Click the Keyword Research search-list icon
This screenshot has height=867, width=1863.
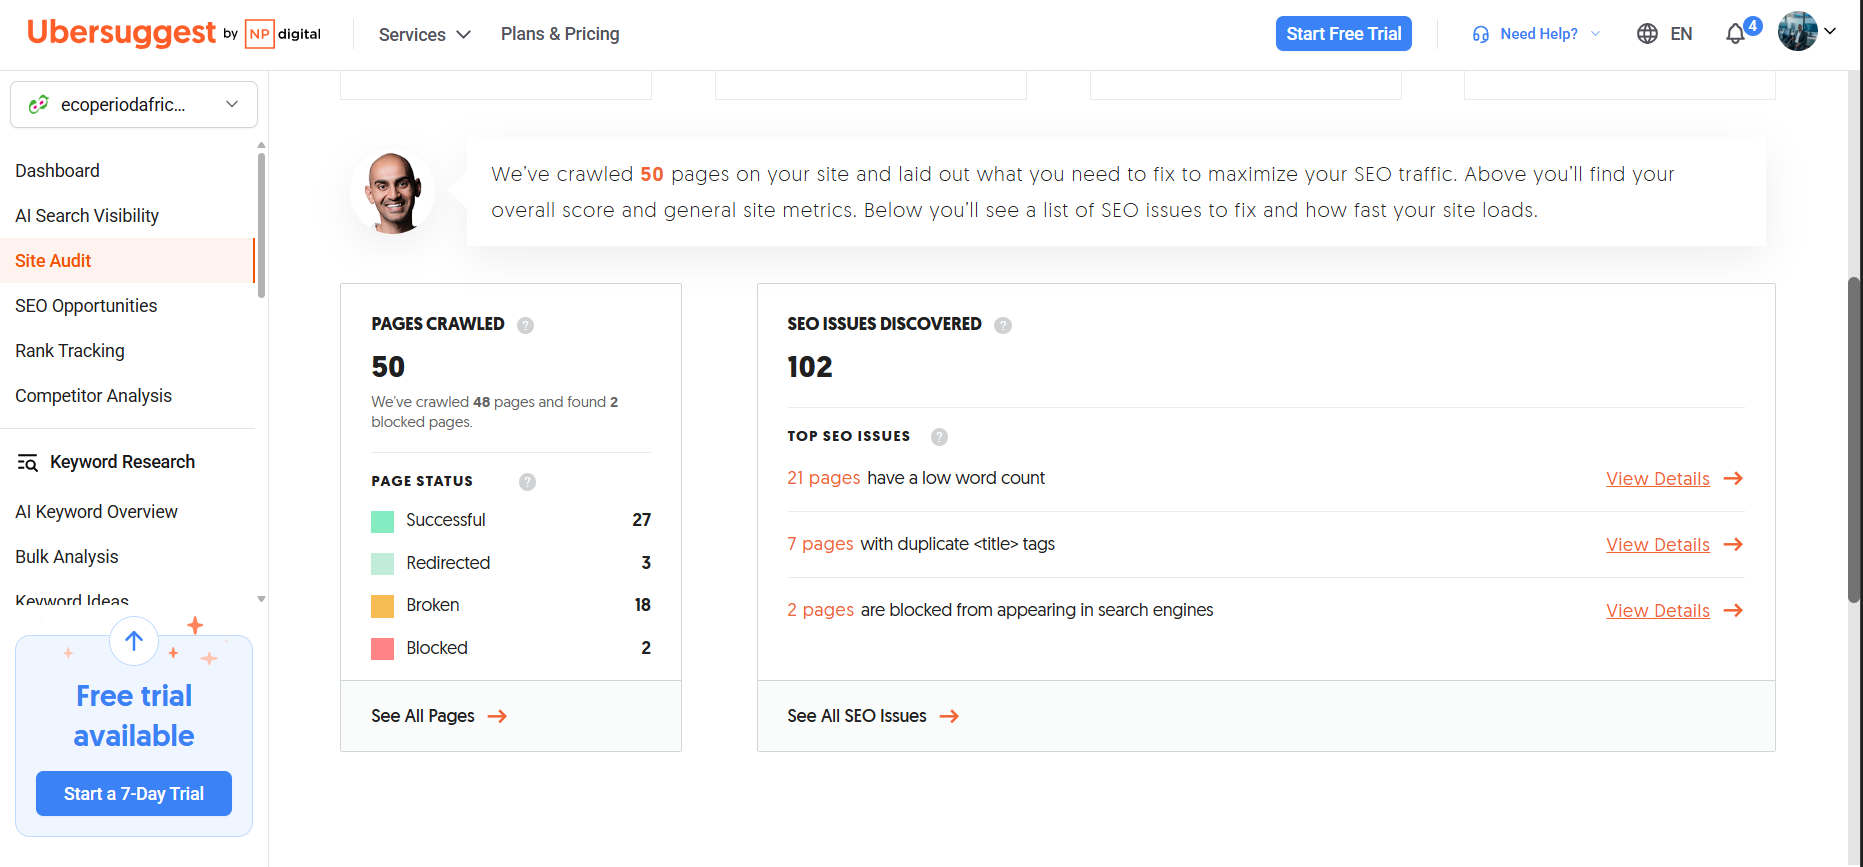coord(28,462)
